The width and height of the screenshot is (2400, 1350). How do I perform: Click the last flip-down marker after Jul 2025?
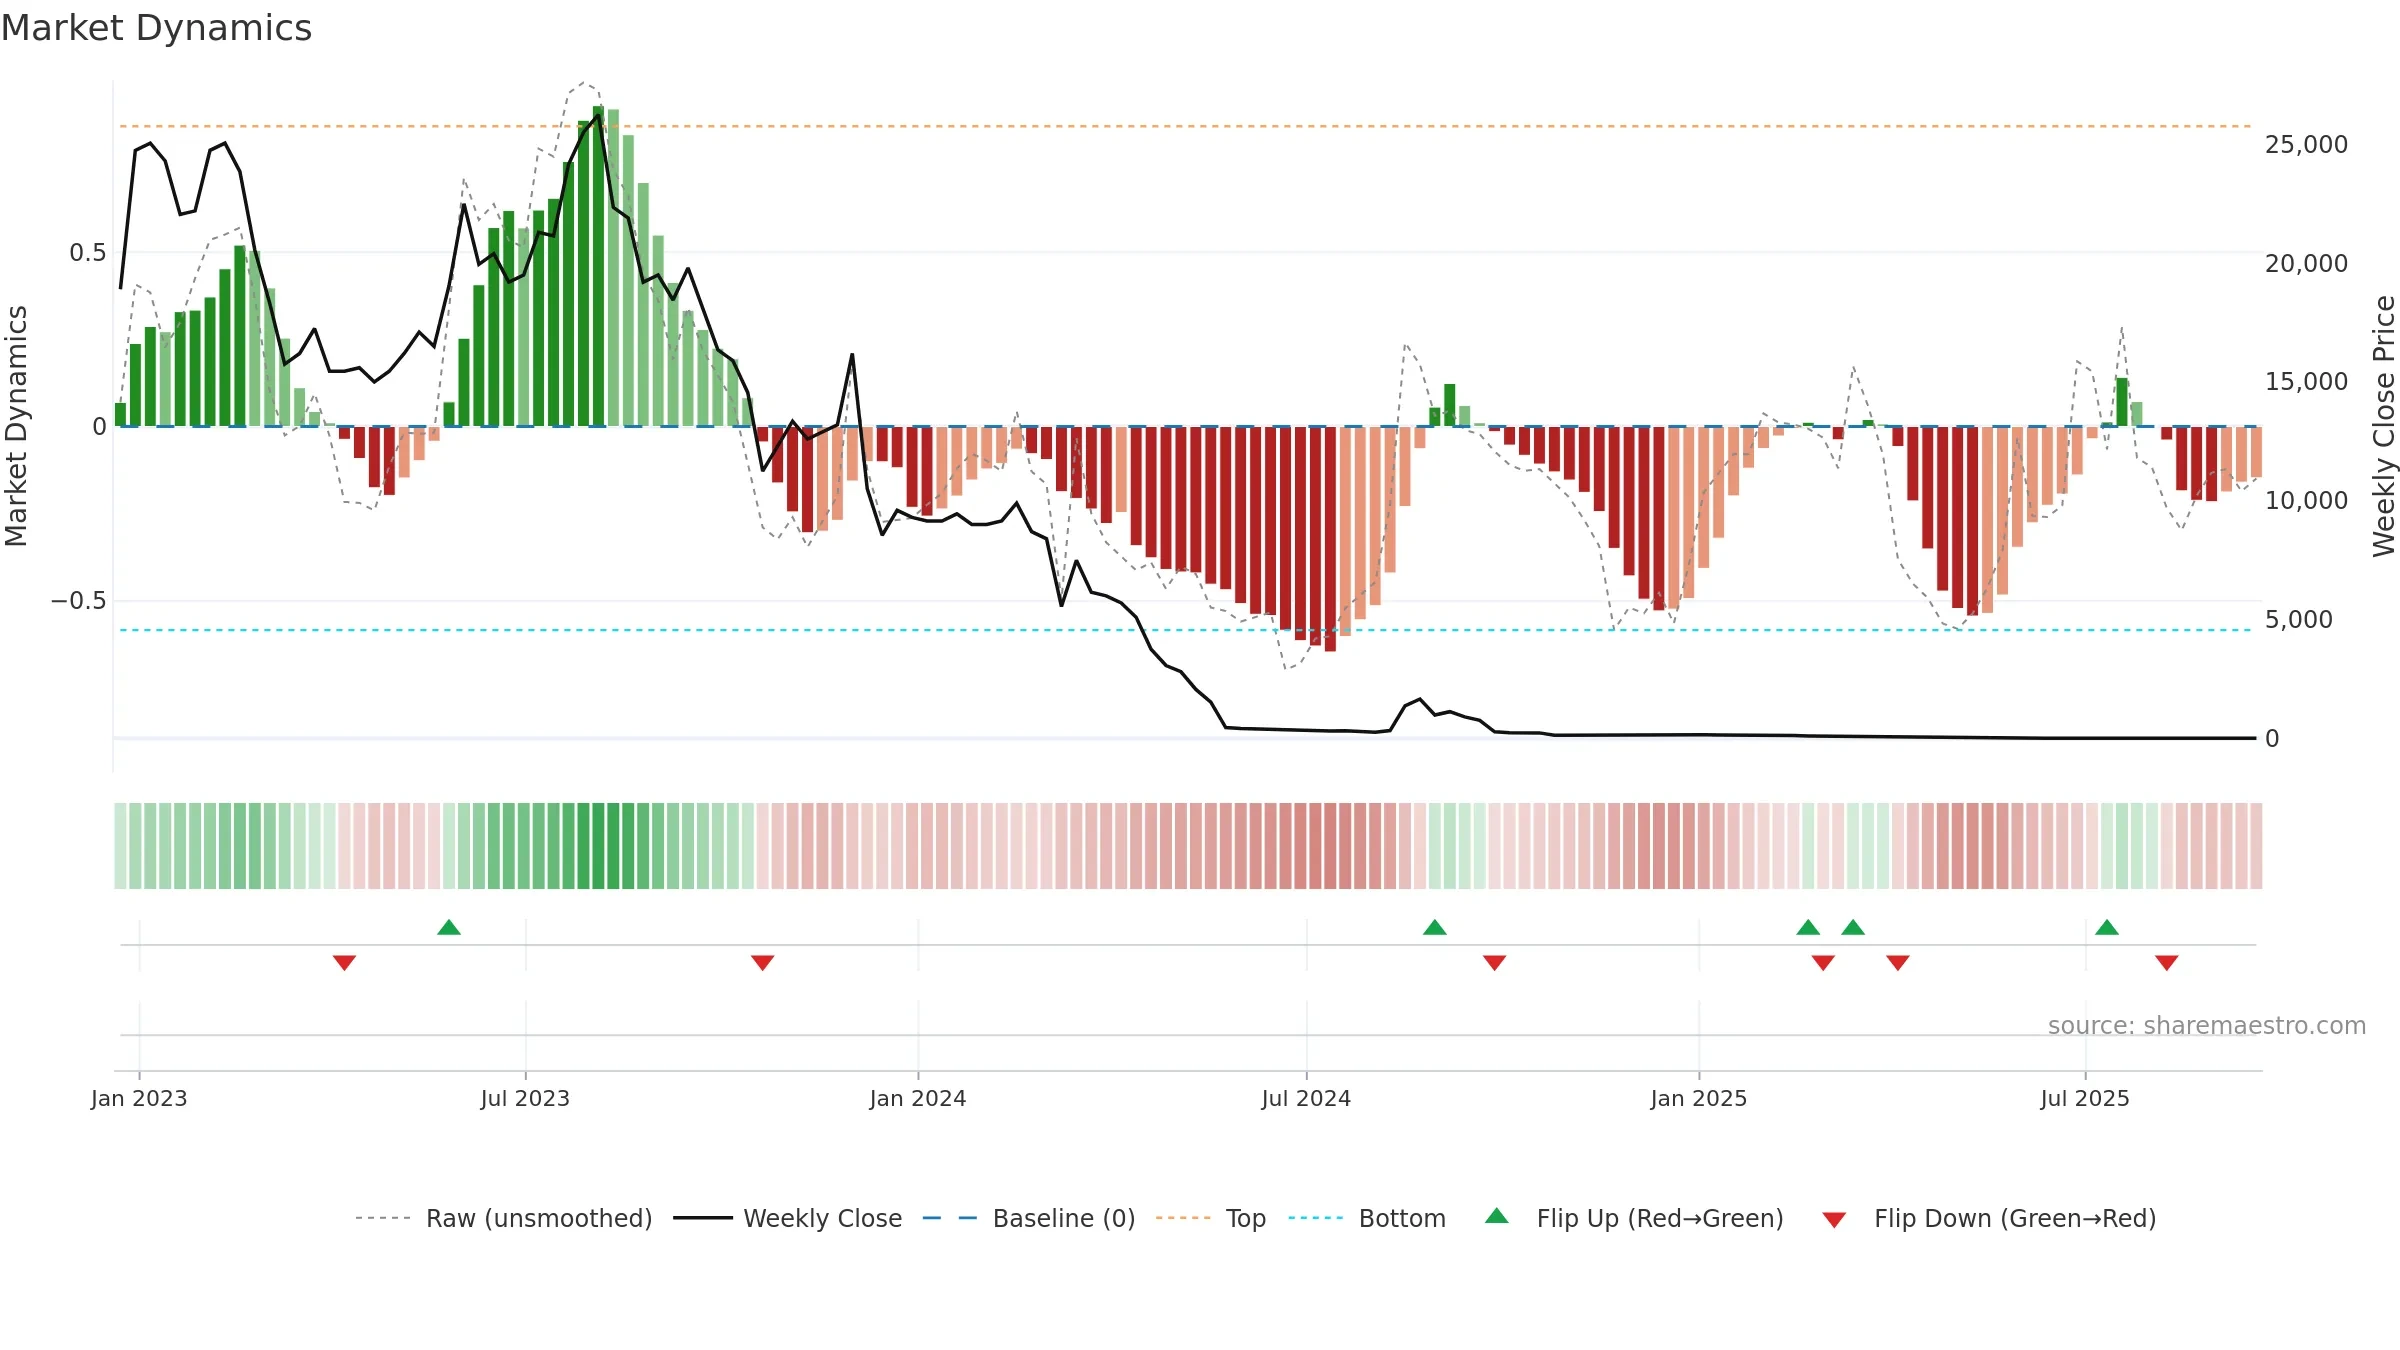pos(2167,963)
